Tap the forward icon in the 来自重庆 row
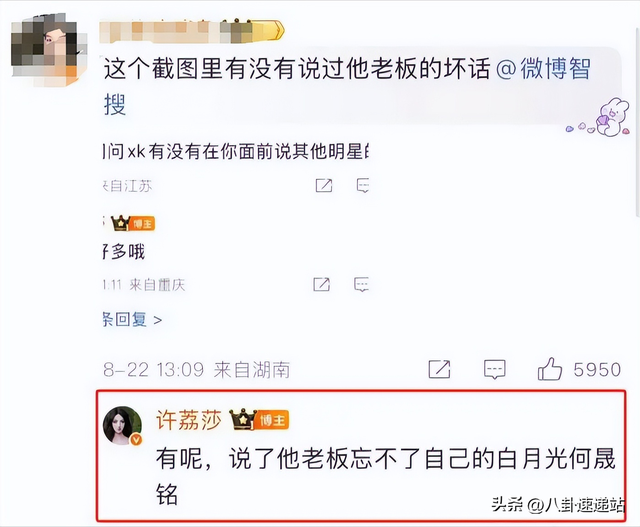This screenshot has height=527, width=640. click(x=321, y=285)
